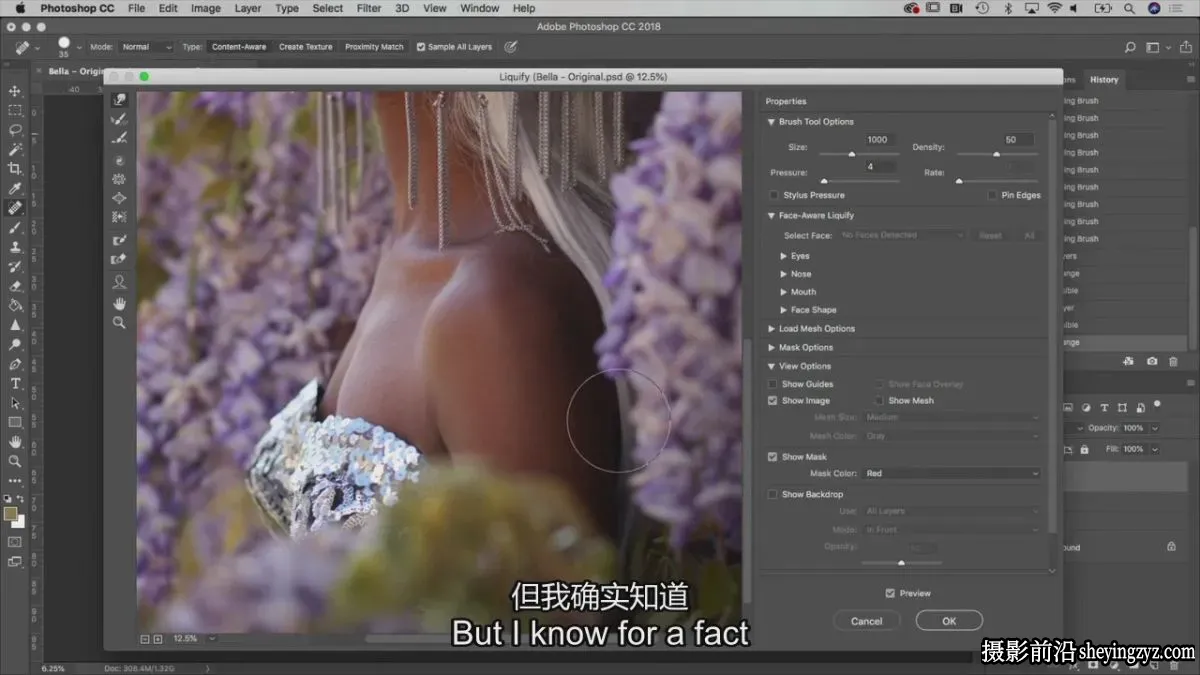Open the Mask Color dropdown
Image resolution: width=1200 pixels, height=675 pixels.
coord(951,474)
